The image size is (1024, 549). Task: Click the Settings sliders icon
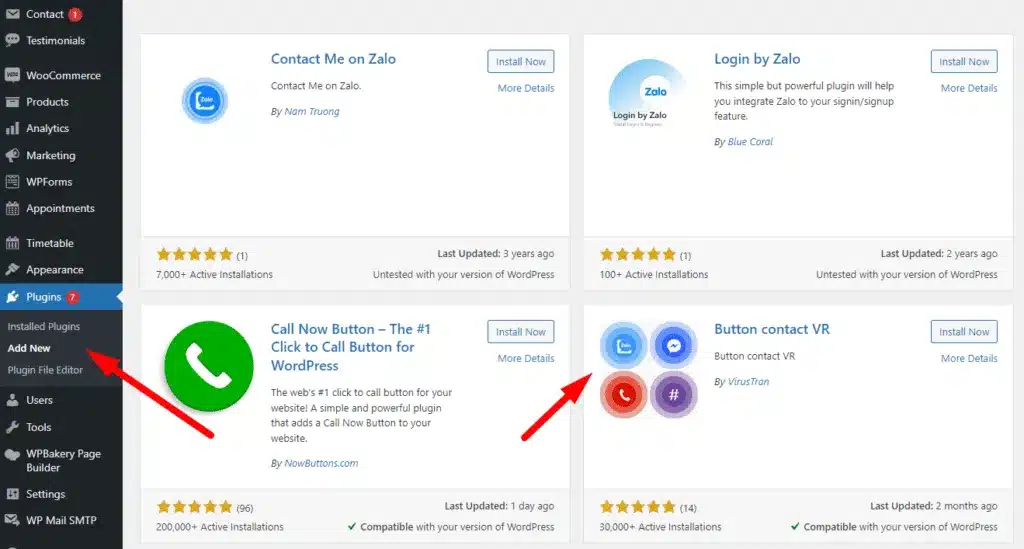(x=12, y=494)
